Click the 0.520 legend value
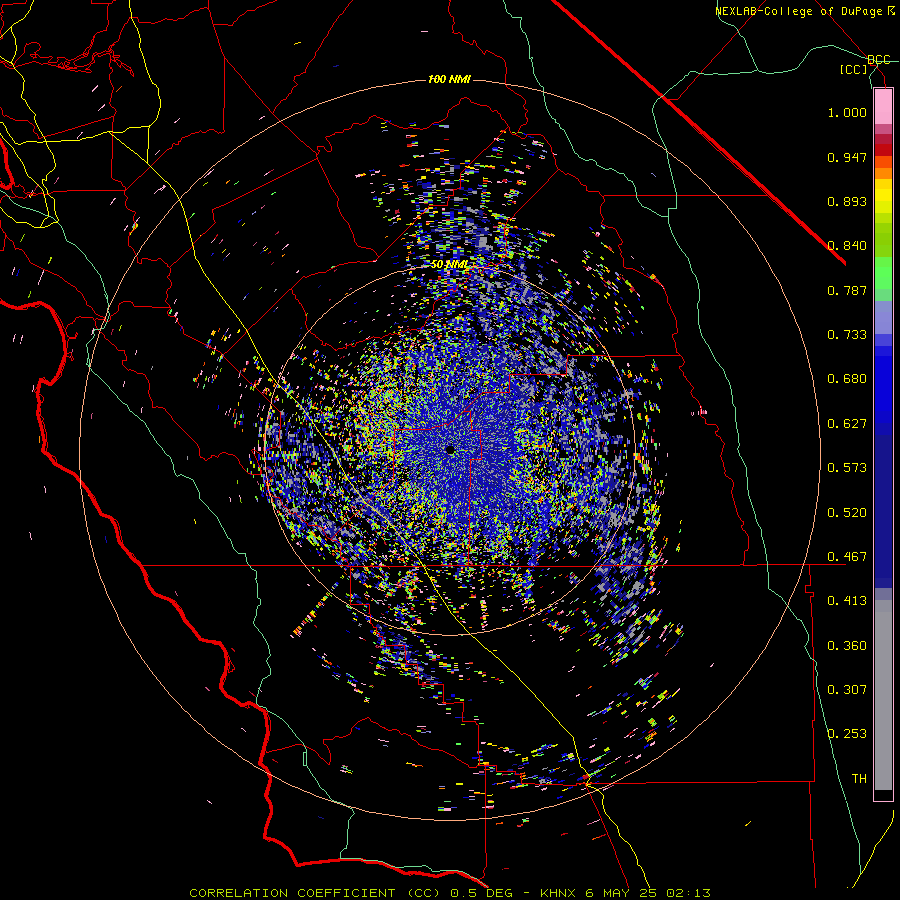 [x=847, y=513]
